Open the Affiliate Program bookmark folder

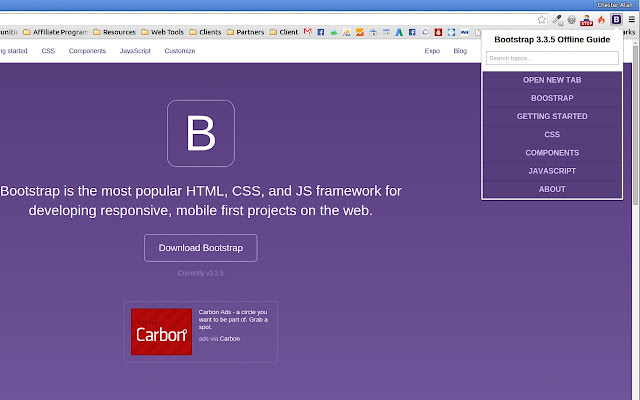tap(55, 32)
